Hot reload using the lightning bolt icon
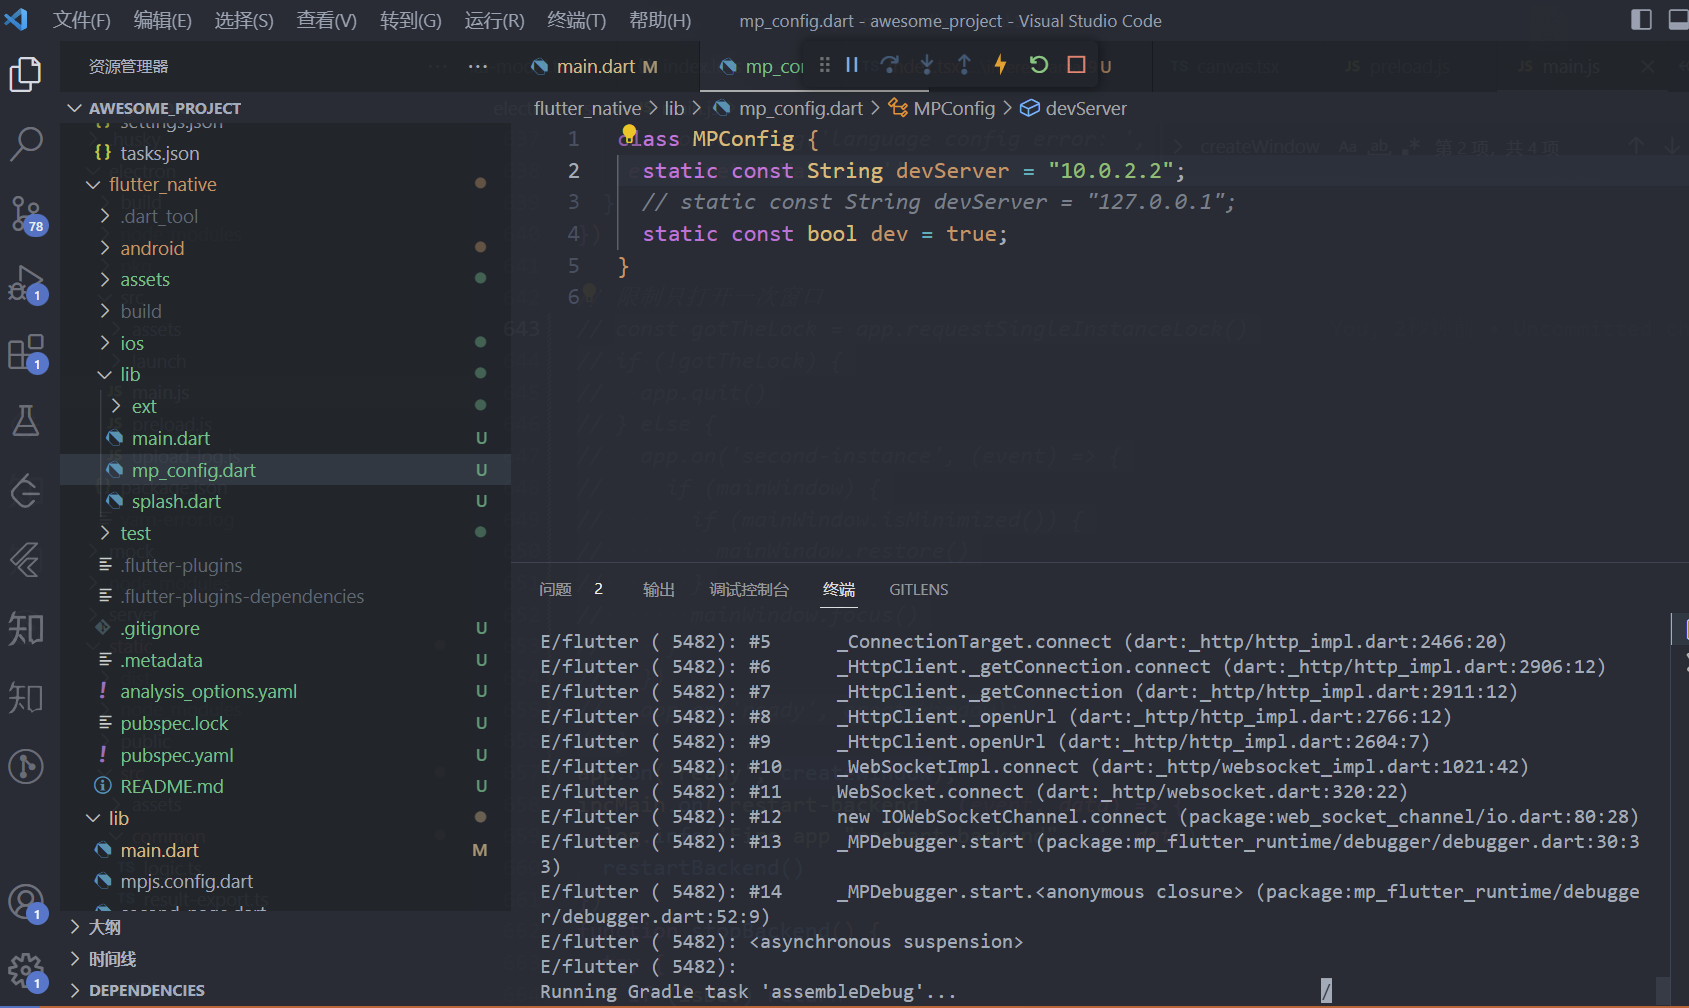 coord(1000,64)
